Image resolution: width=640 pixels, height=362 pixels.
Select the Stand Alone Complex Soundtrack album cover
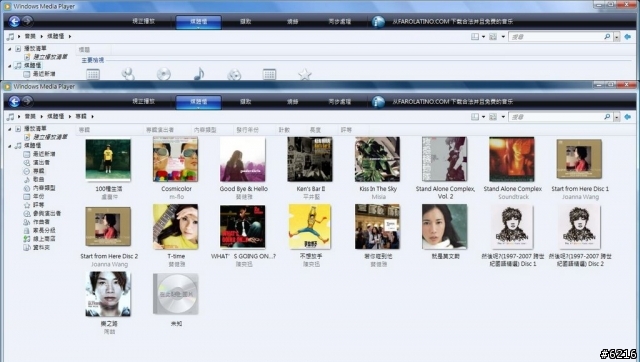pyautogui.click(x=512, y=159)
